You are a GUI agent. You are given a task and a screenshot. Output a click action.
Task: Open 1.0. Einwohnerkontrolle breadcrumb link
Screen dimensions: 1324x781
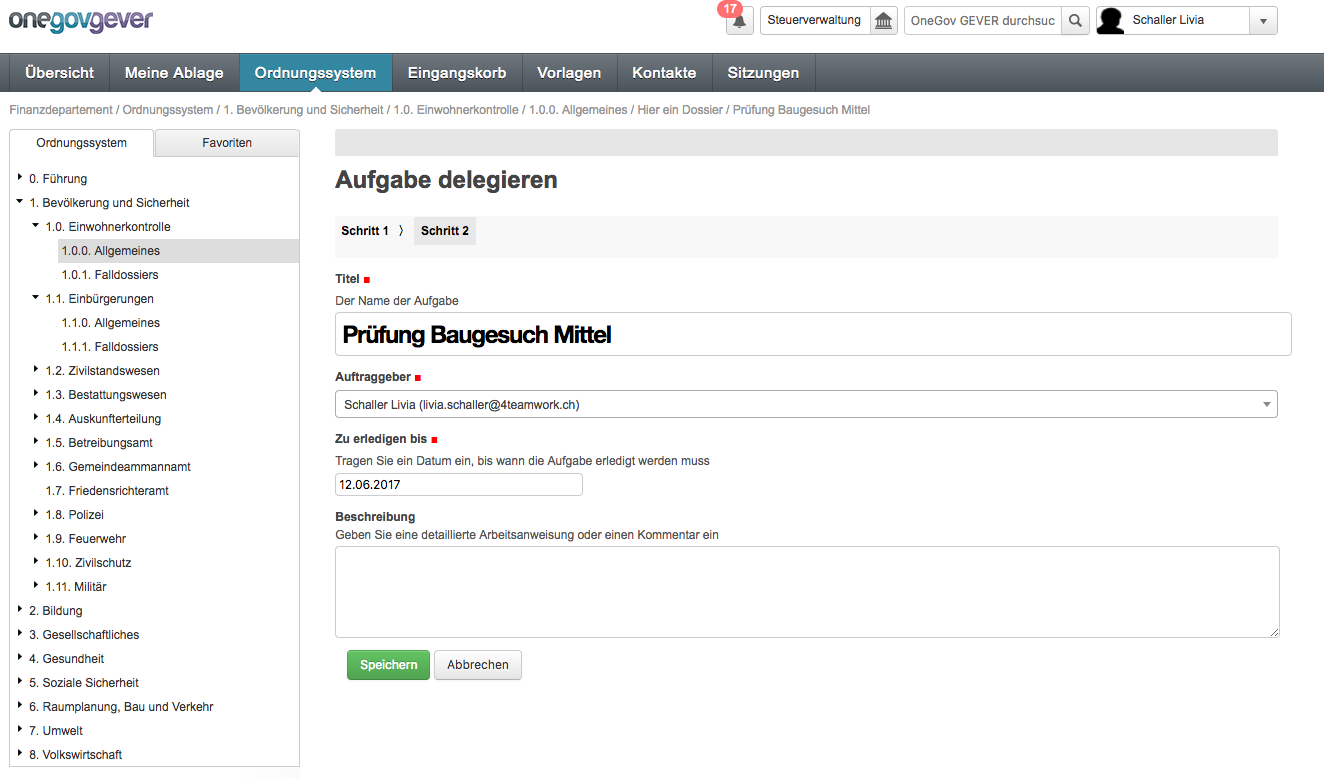point(456,110)
